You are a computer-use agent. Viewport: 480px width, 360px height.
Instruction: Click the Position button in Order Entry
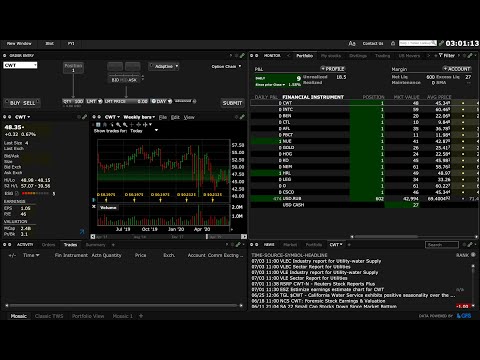pos(73,68)
